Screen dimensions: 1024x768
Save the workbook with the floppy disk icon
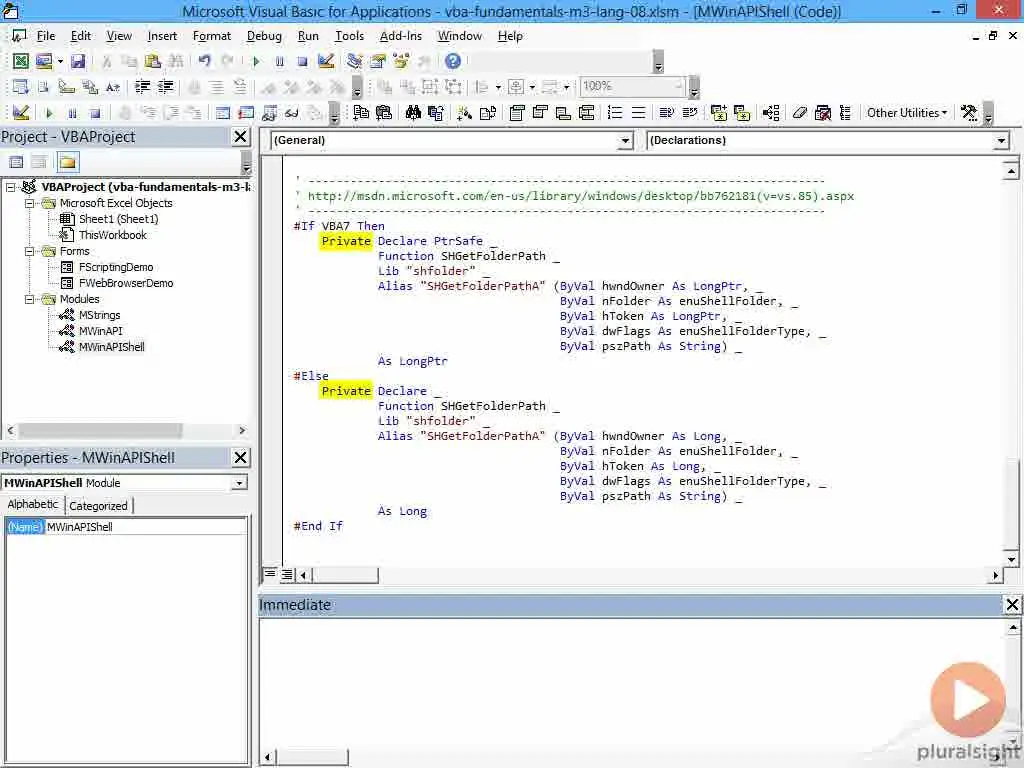pos(78,61)
